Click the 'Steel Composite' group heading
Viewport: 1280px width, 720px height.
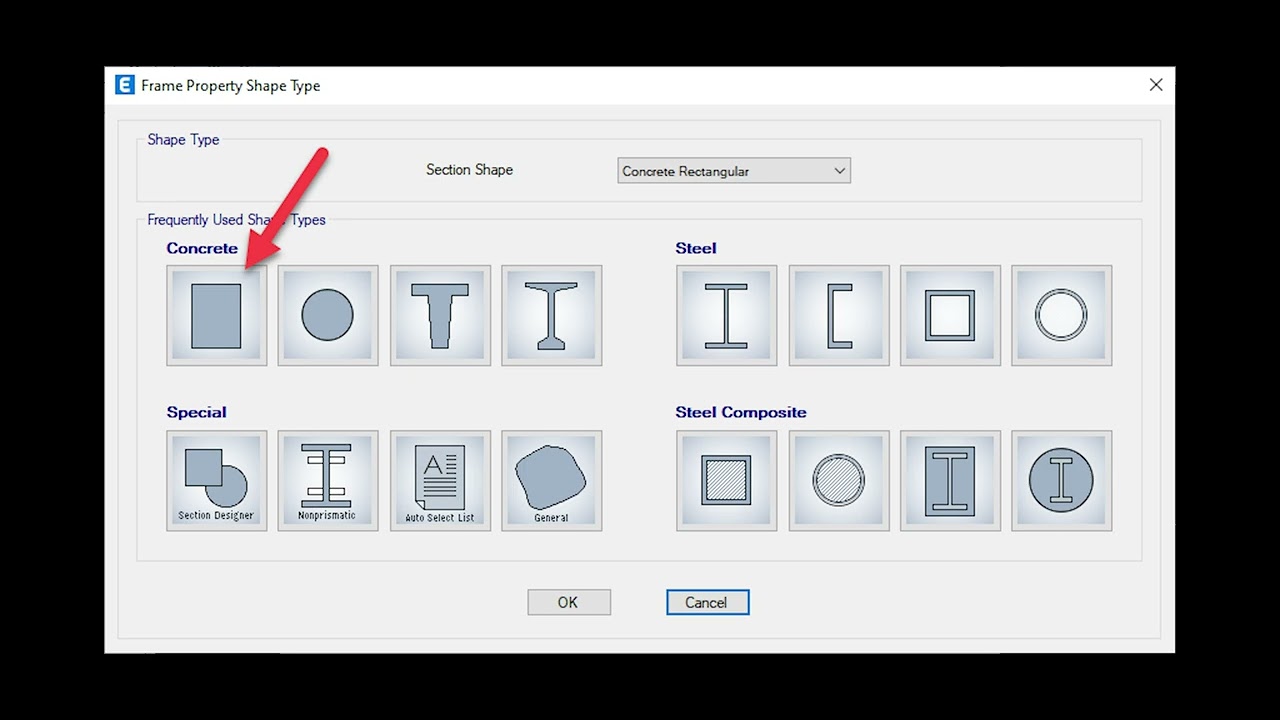[740, 412]
